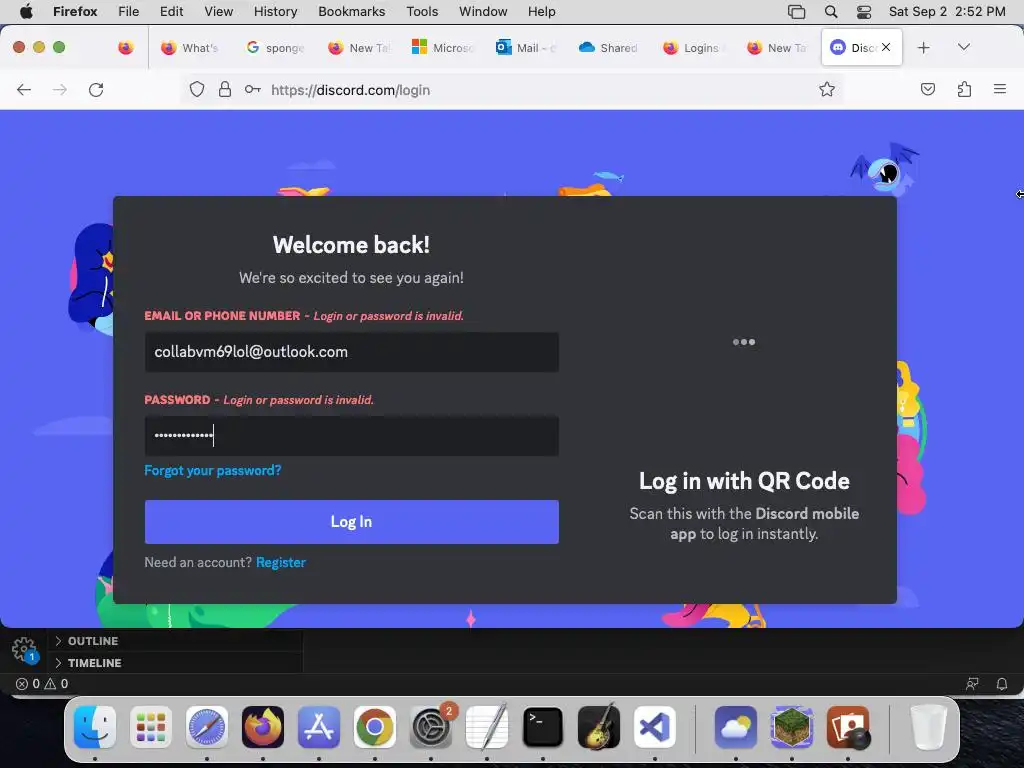The height and width of the screenshot is (768, 1024).
Task: Reload the Discord login page
Action: tap(96, 89)
